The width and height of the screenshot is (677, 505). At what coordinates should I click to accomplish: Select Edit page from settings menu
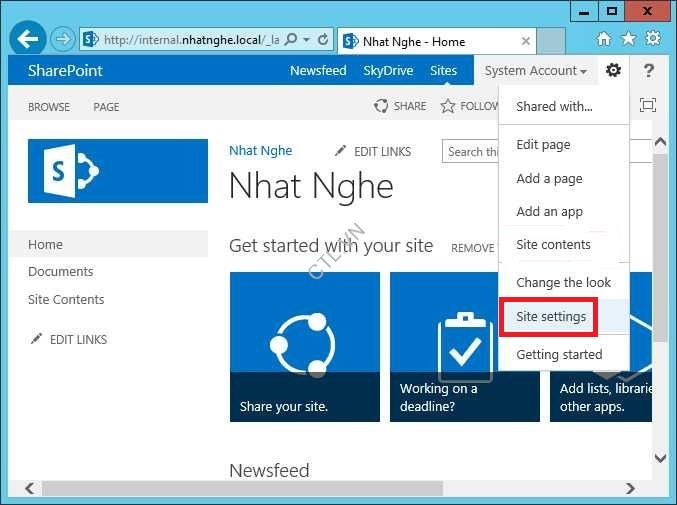[x=564, y=144]
